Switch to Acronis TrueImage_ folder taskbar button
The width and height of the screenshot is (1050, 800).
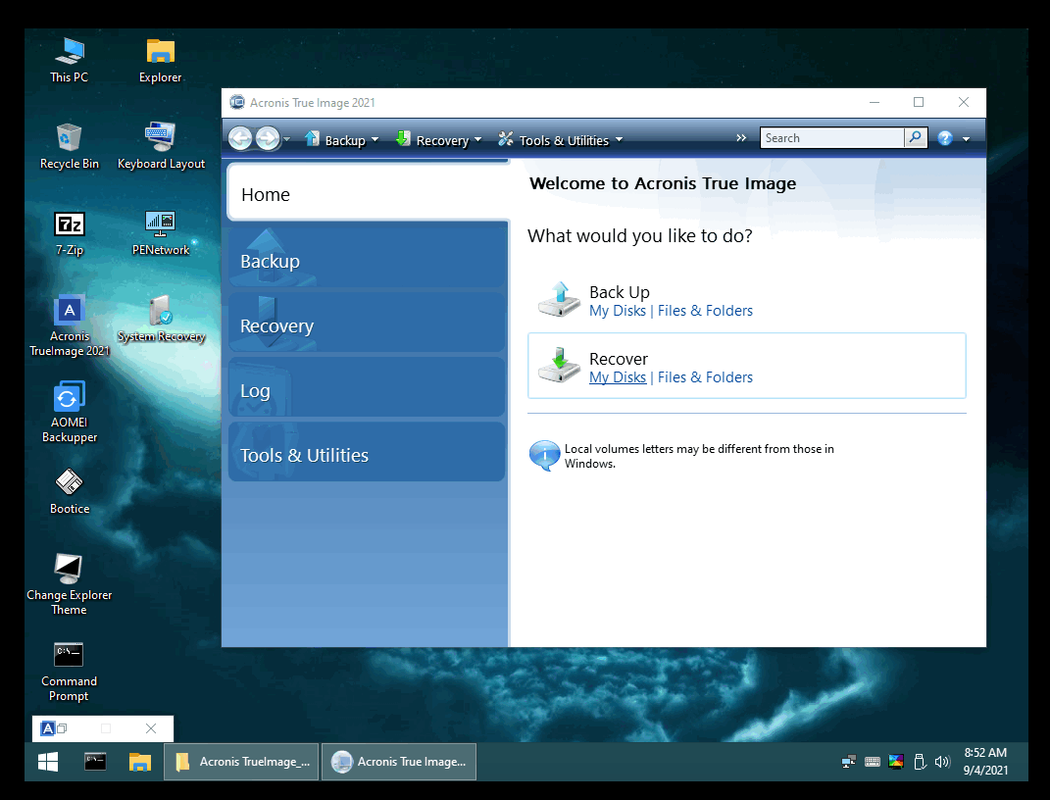coord(242,762)
